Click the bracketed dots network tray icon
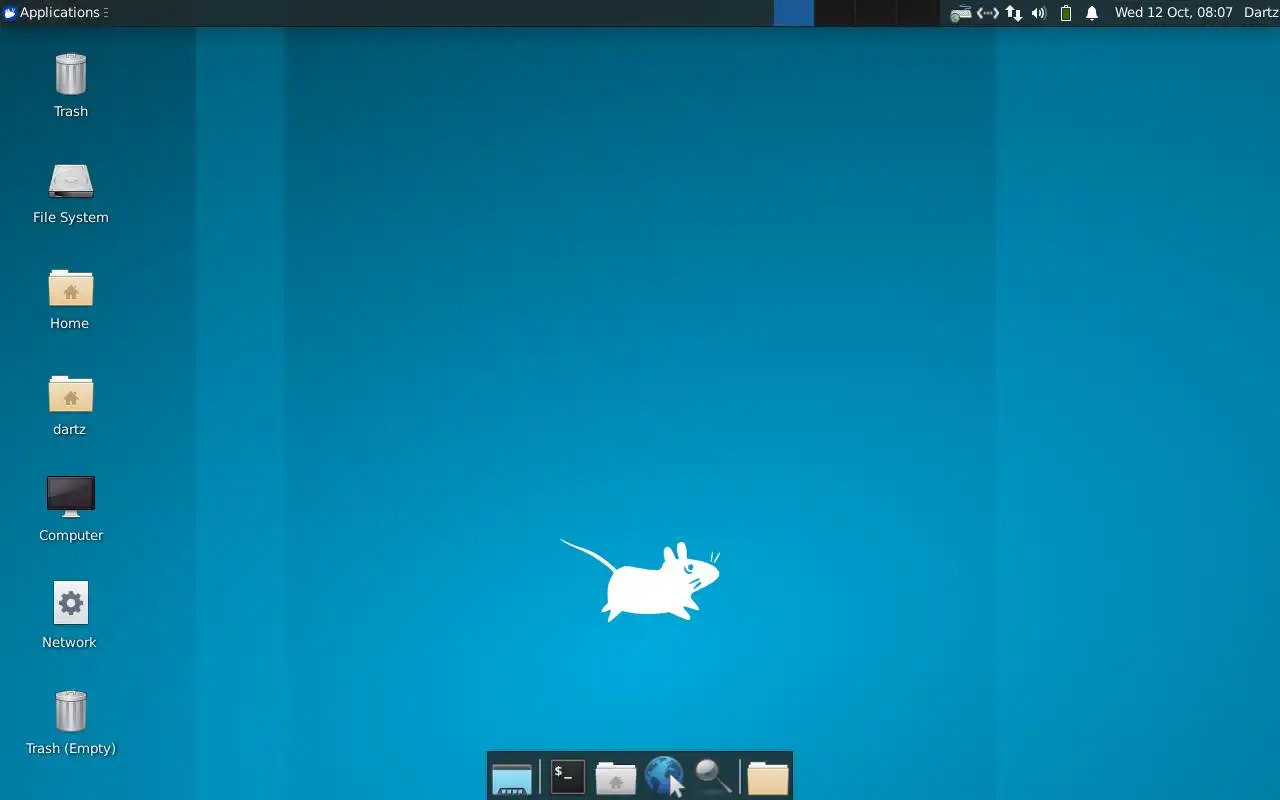The image size is (1280, 800). tap(988, 13)
